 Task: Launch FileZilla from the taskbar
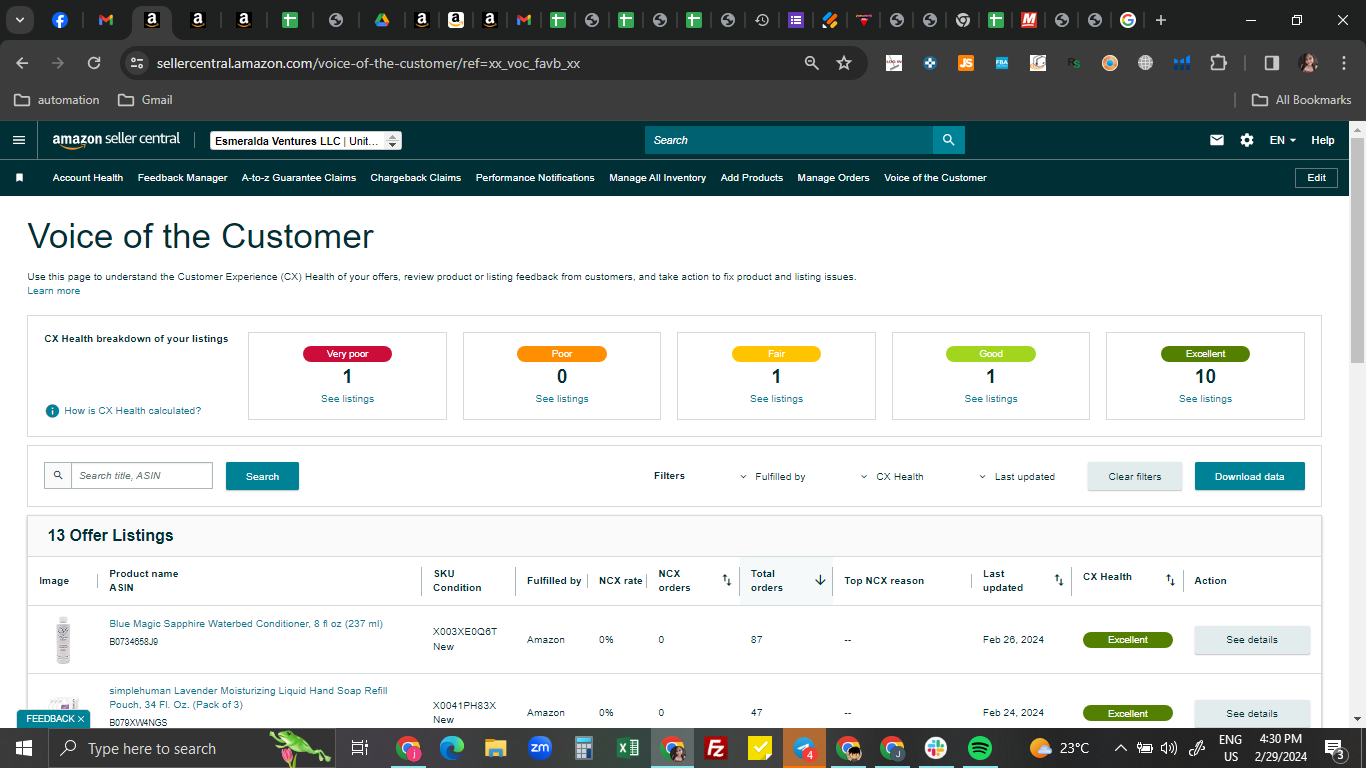716,748
